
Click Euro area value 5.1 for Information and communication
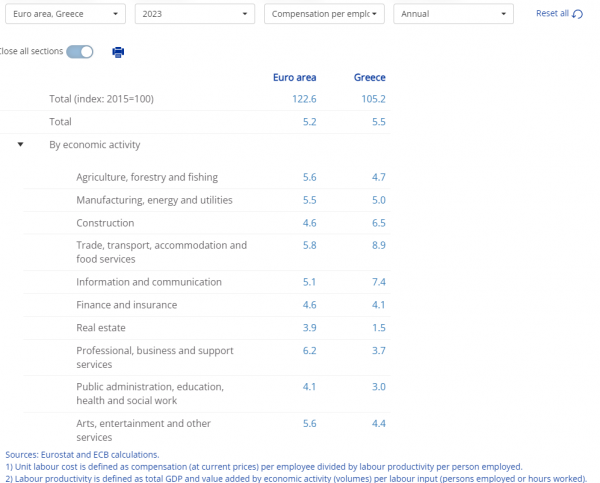point(310,282)
